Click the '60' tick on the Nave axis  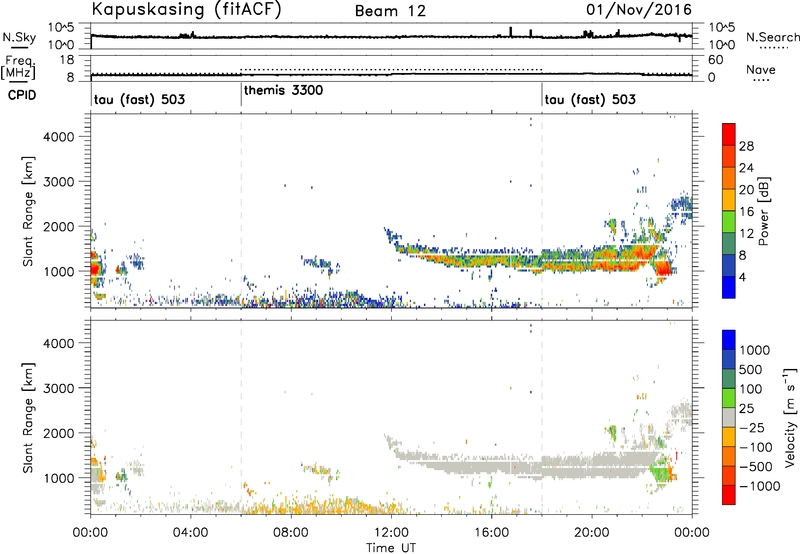(716, 60)
